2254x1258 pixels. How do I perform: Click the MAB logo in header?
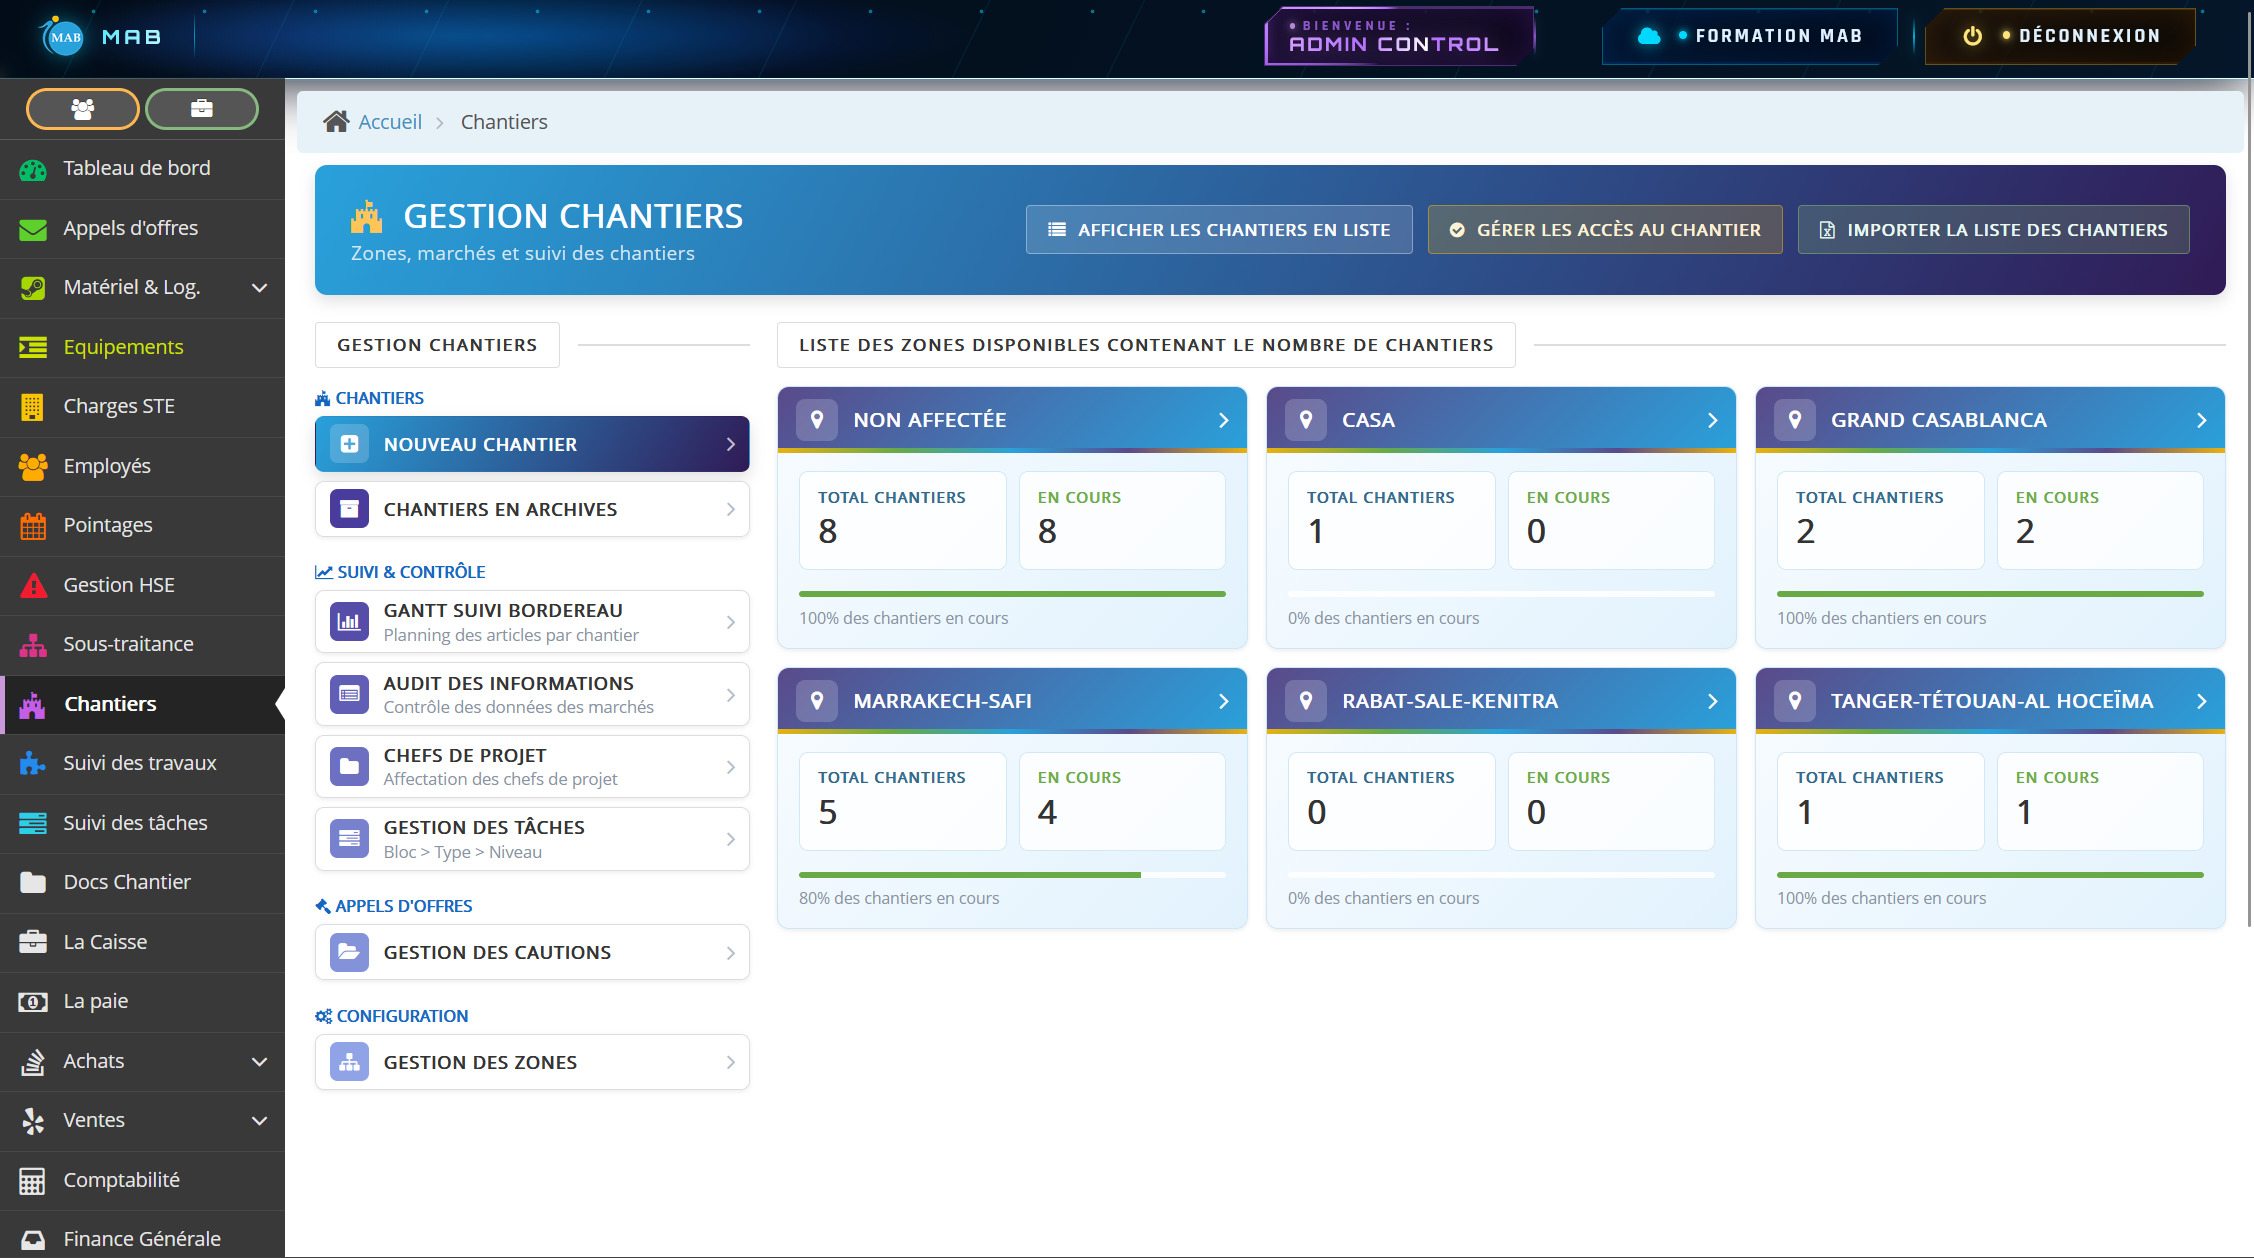click(64, 37)
